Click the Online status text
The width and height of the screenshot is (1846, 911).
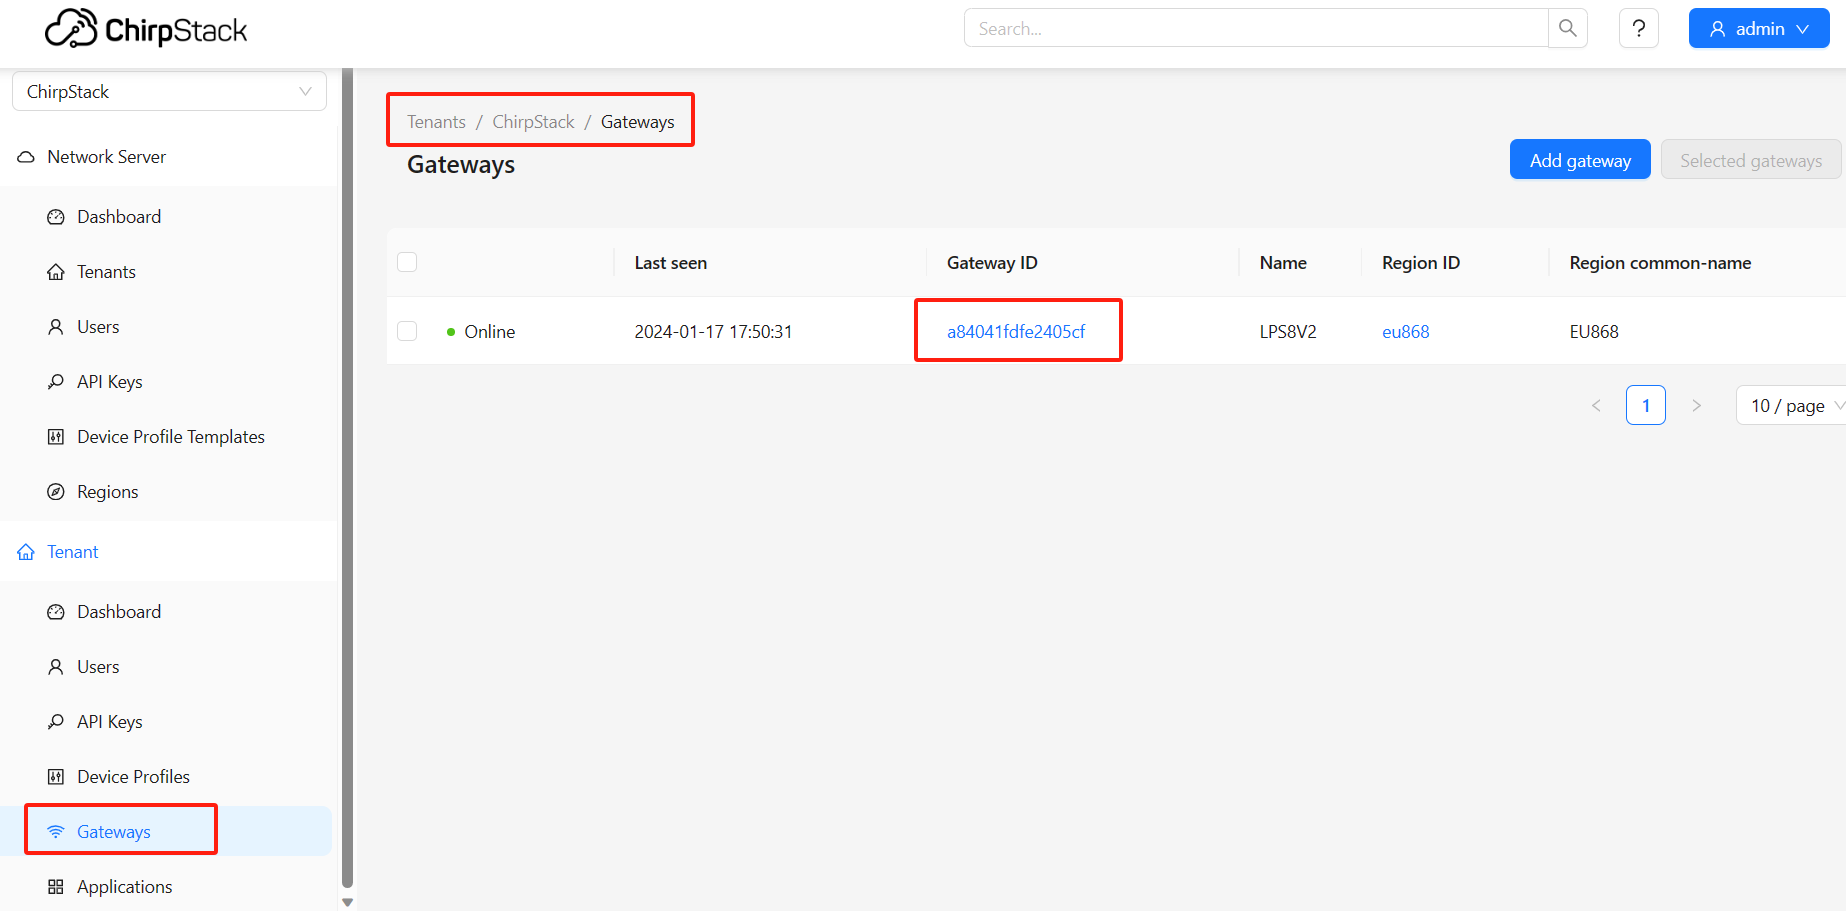click(490, 331)
